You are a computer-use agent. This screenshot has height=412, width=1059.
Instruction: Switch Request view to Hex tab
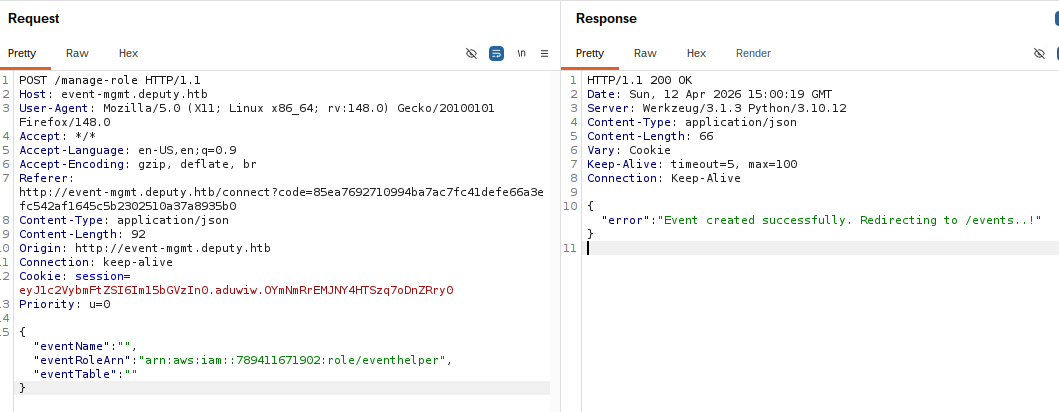coord(128,53)
